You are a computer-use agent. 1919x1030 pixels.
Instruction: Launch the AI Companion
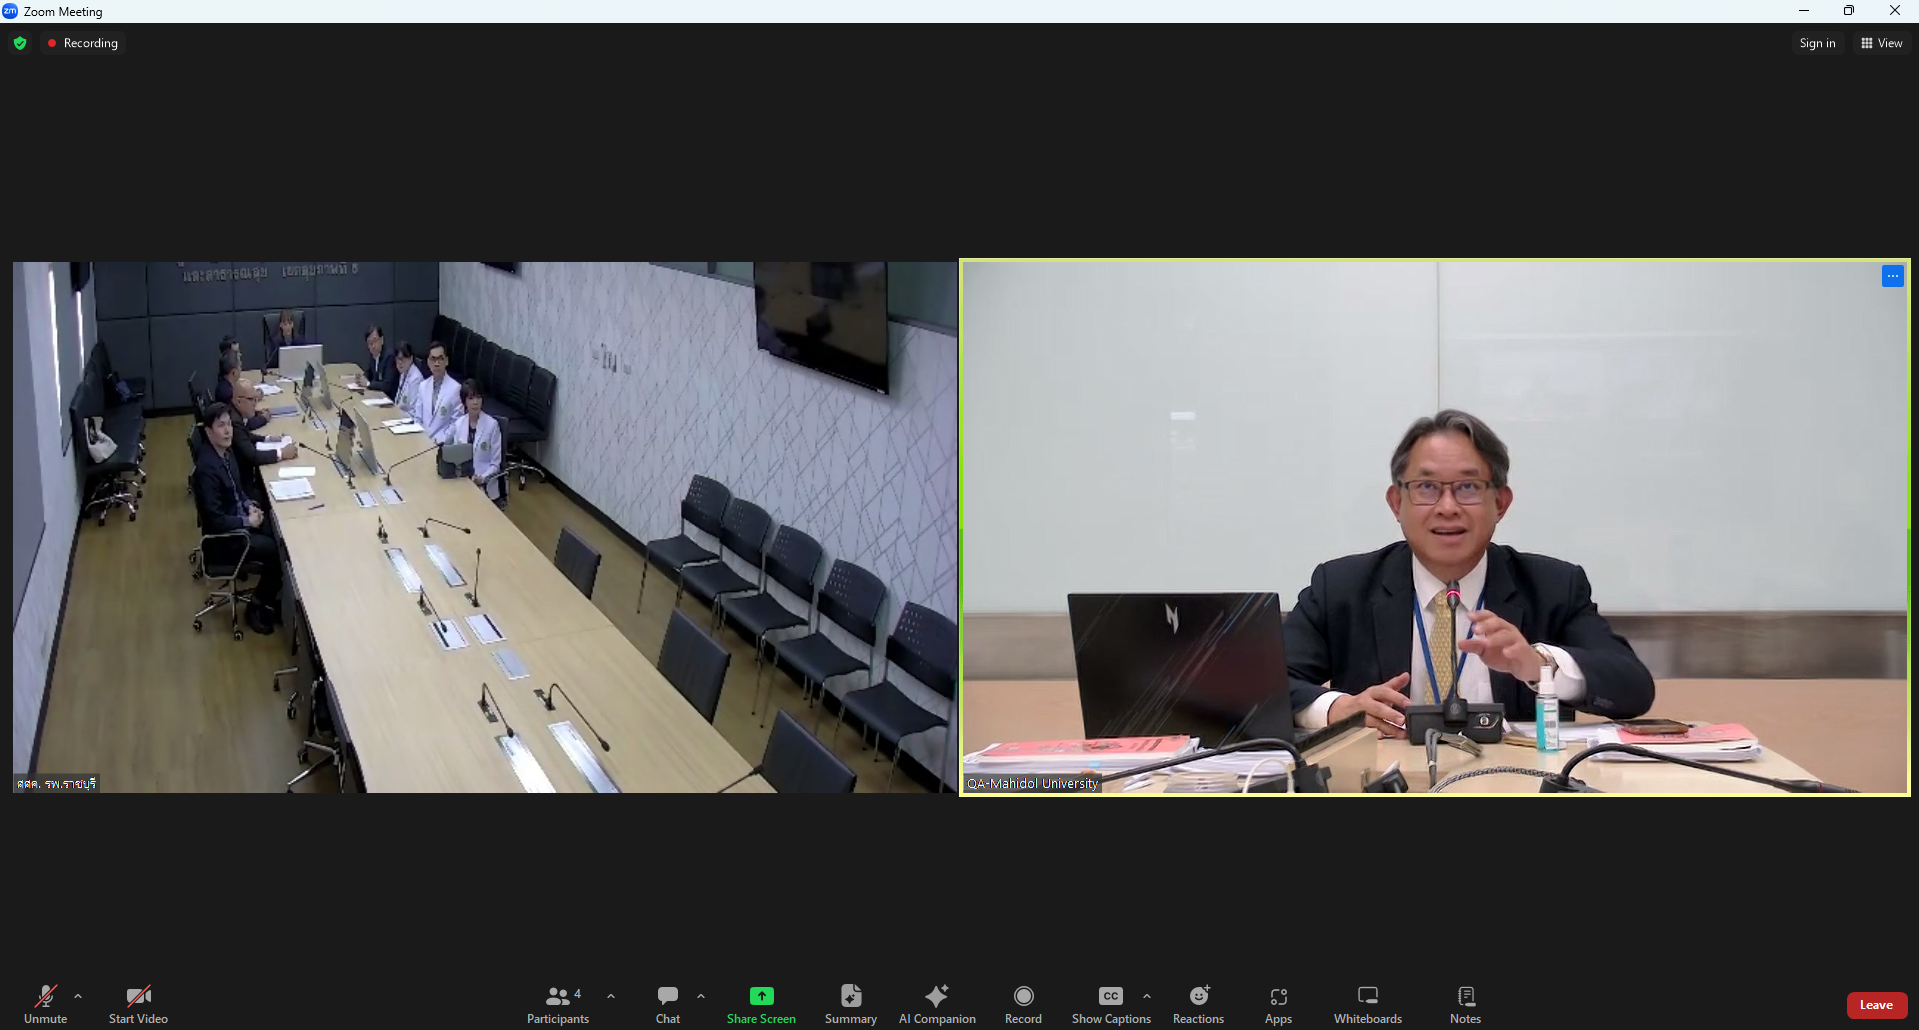click(x=937, y=1003)
